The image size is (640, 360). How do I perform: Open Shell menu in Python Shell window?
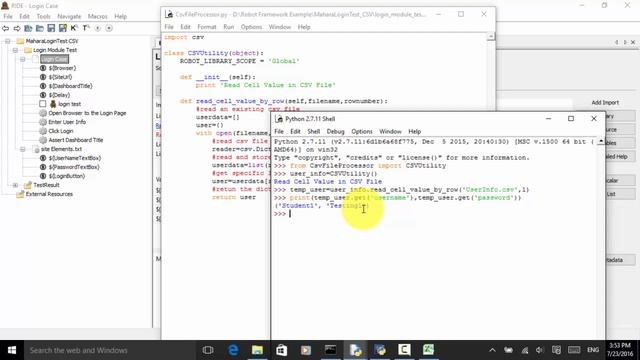tap(313, 131)
